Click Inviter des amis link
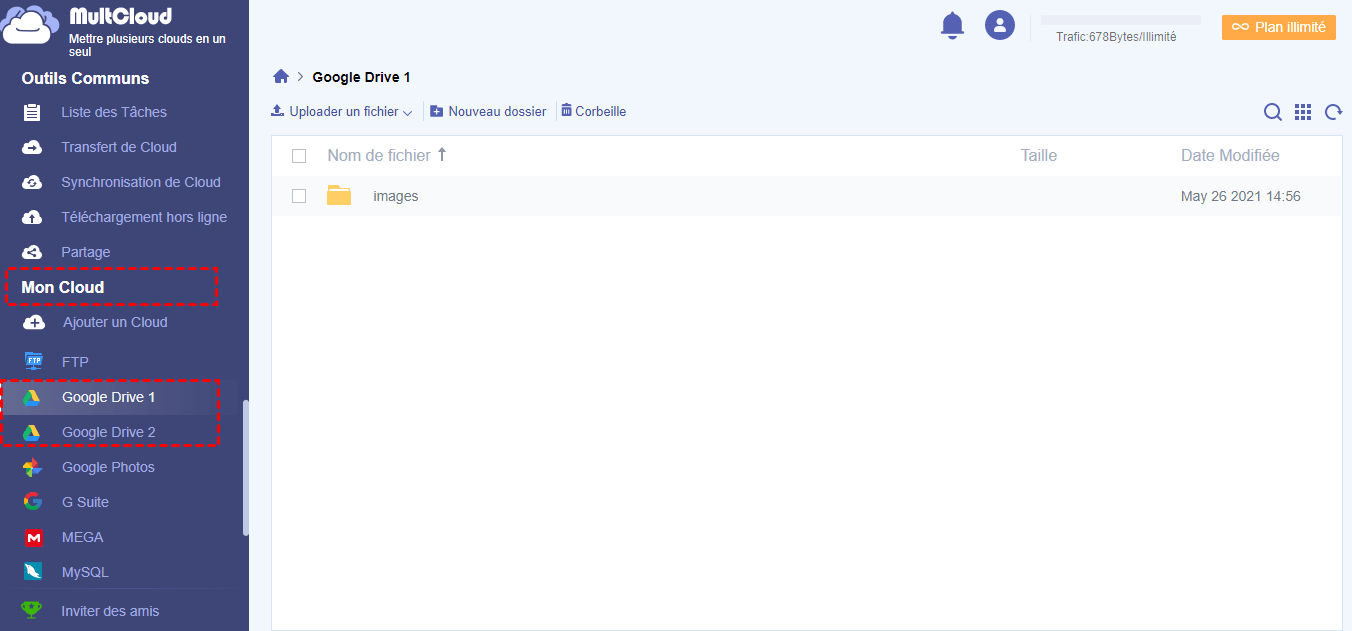The image size is (1352, 631). tap(110, 610)
